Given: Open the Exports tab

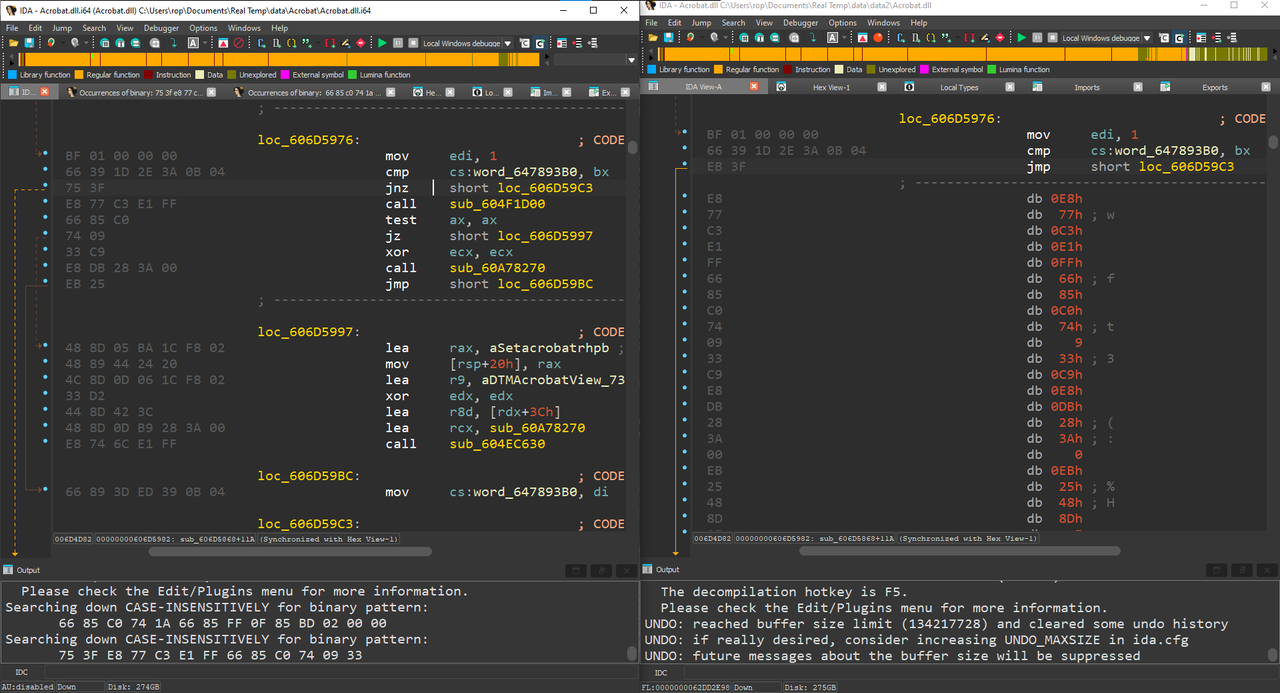Looking at the screenshot, I should coord(1215,87).
